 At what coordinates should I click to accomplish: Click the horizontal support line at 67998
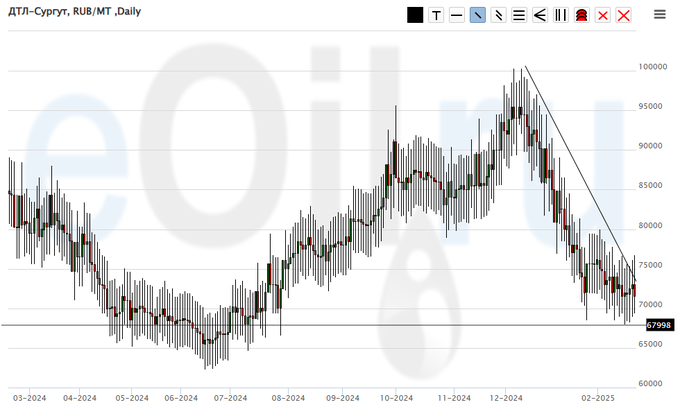(300, 325)
